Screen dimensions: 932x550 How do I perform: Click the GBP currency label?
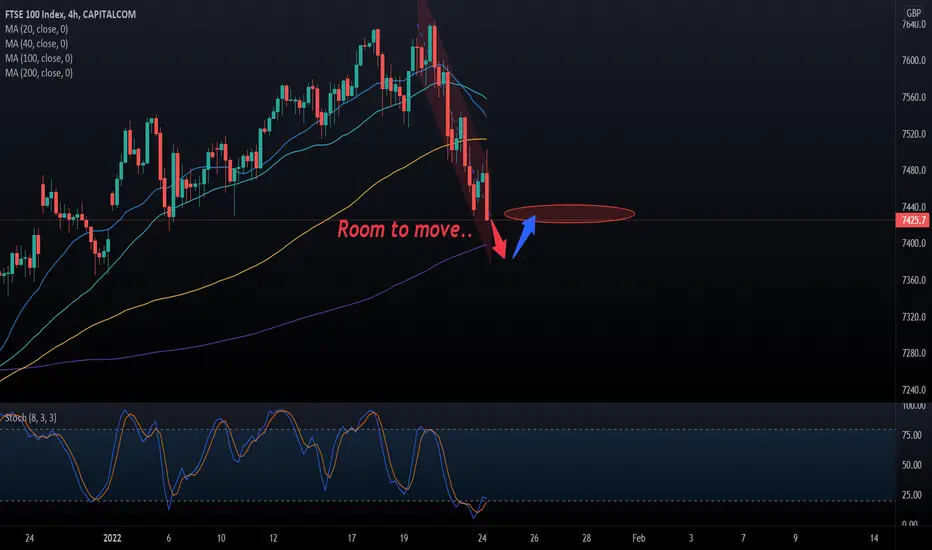click(x=913, y=12)
